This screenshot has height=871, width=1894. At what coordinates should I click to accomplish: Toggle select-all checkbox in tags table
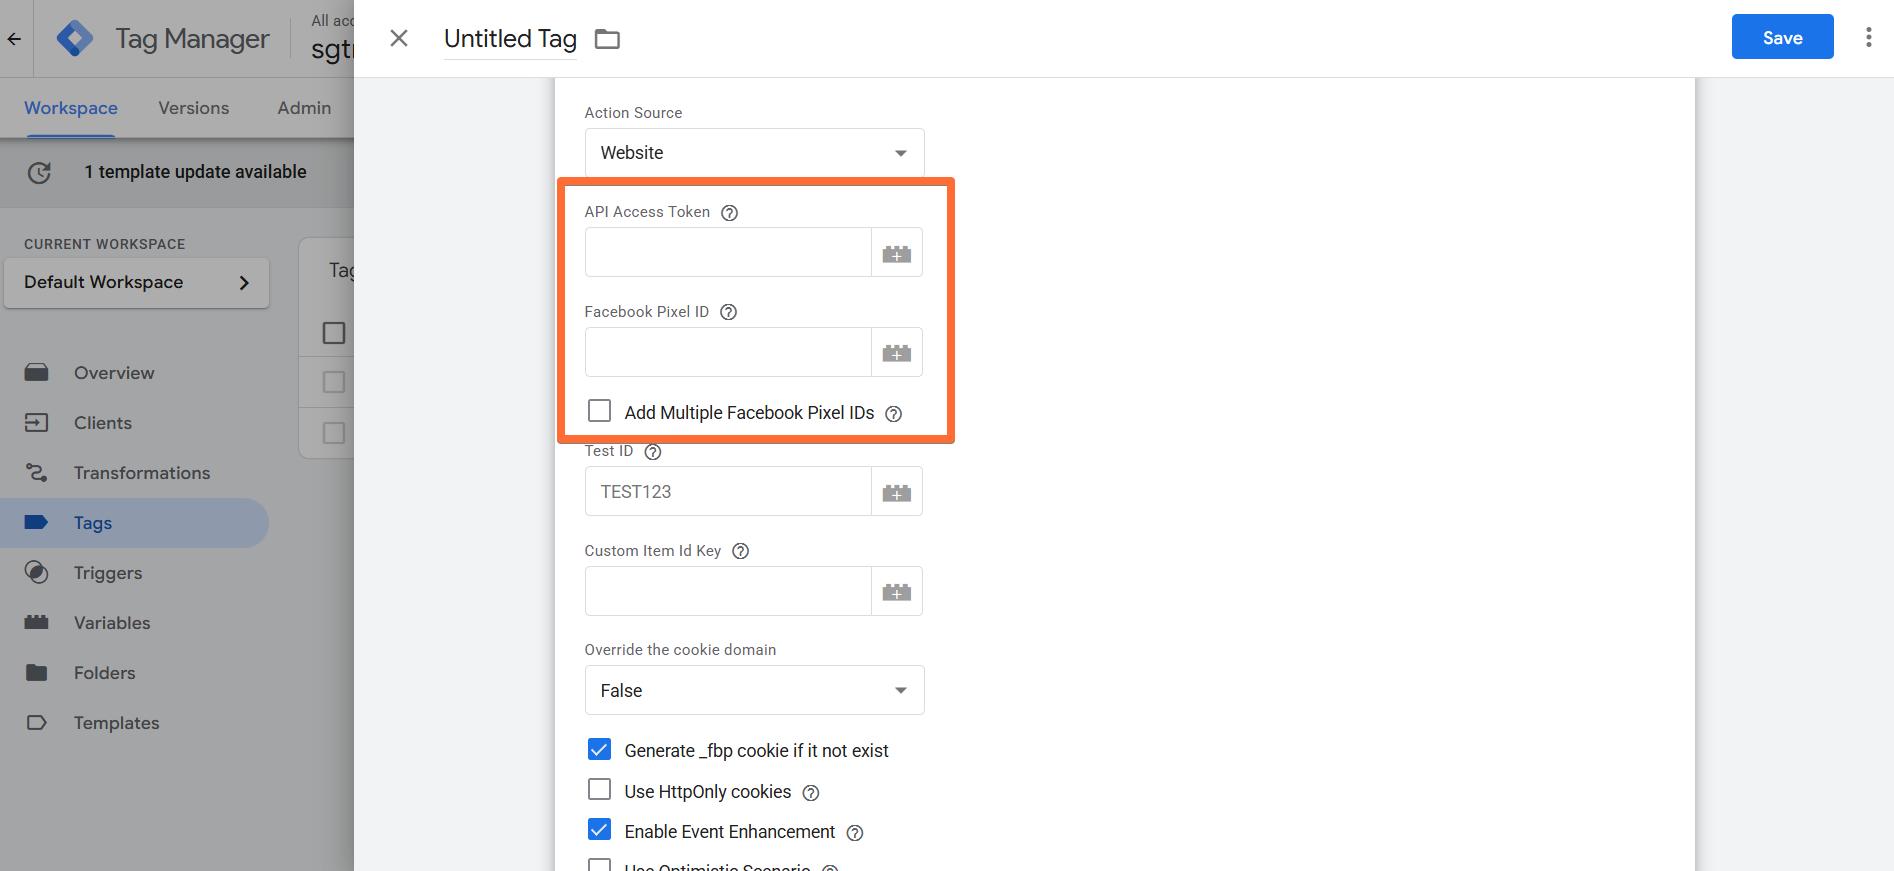[x=334, y=333]
